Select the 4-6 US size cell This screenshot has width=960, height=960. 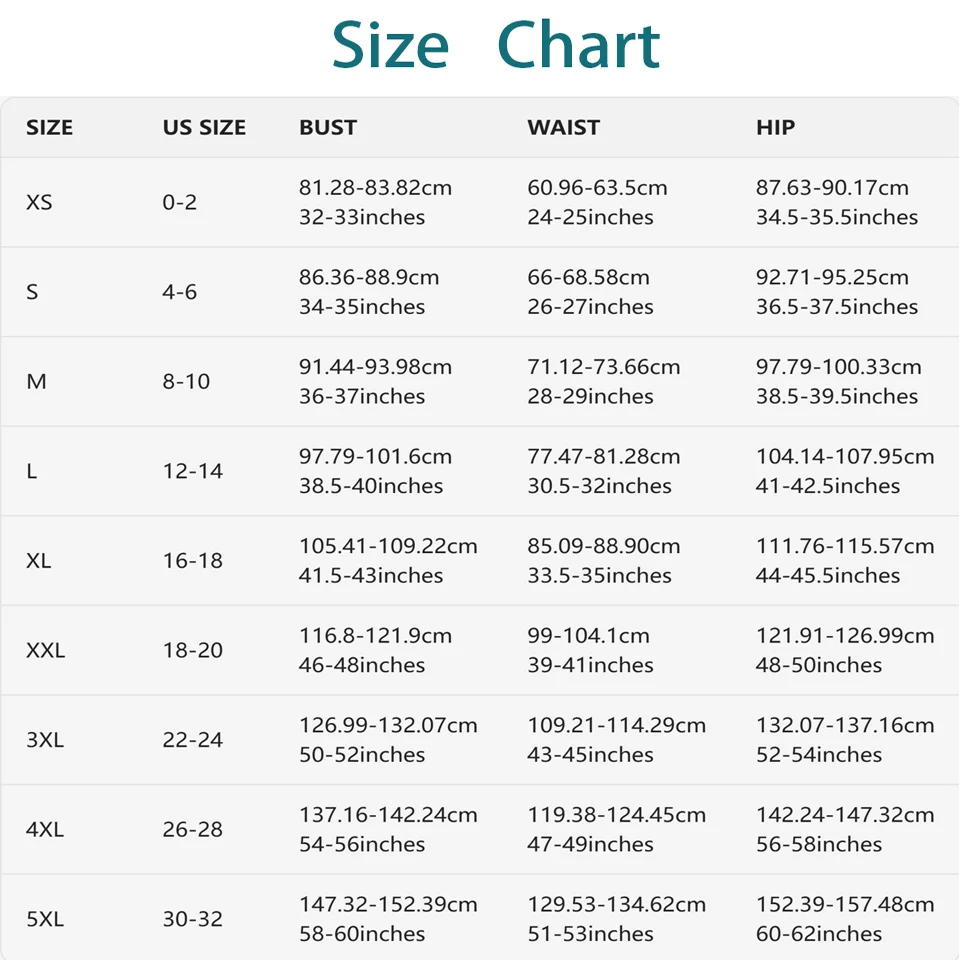point(179,291)
